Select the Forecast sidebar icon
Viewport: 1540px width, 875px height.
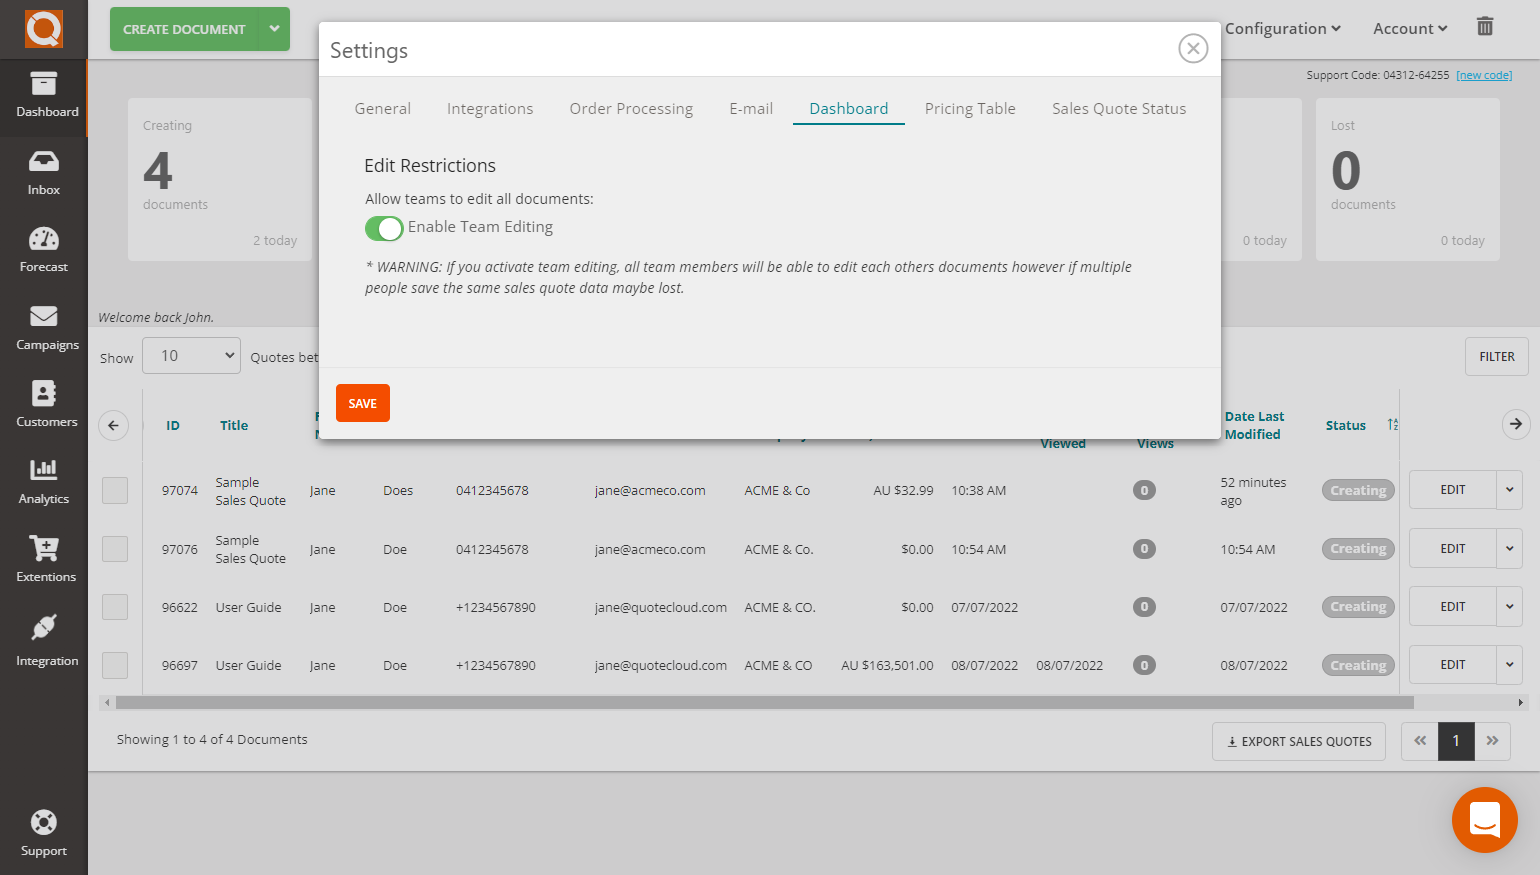[43, 250]
